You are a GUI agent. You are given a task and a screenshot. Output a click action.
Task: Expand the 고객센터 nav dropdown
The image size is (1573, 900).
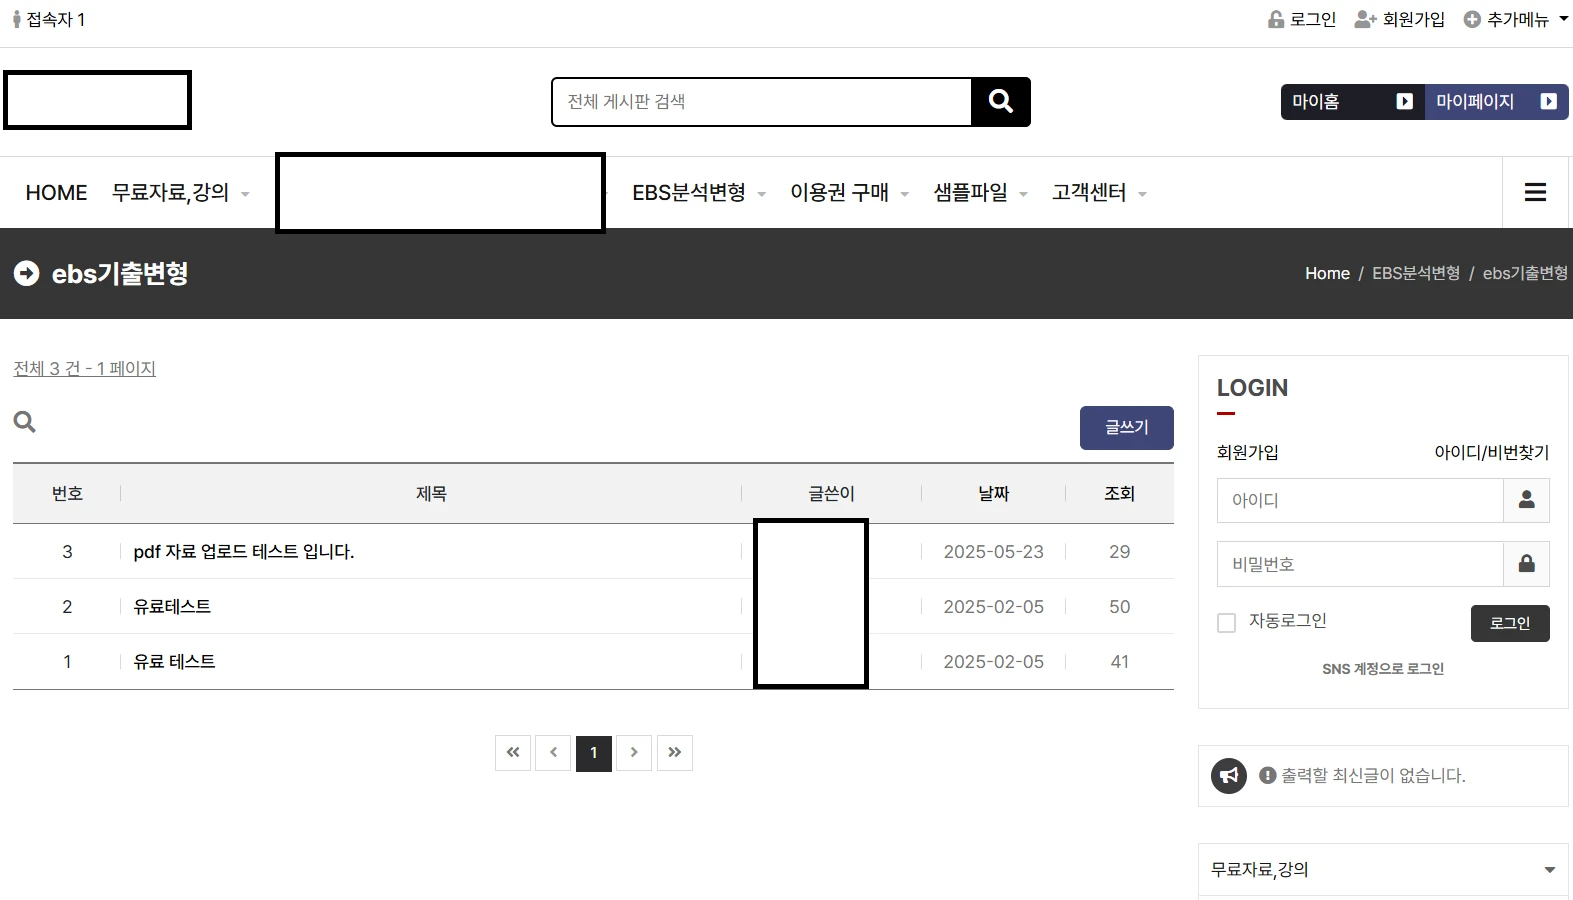1142,194
